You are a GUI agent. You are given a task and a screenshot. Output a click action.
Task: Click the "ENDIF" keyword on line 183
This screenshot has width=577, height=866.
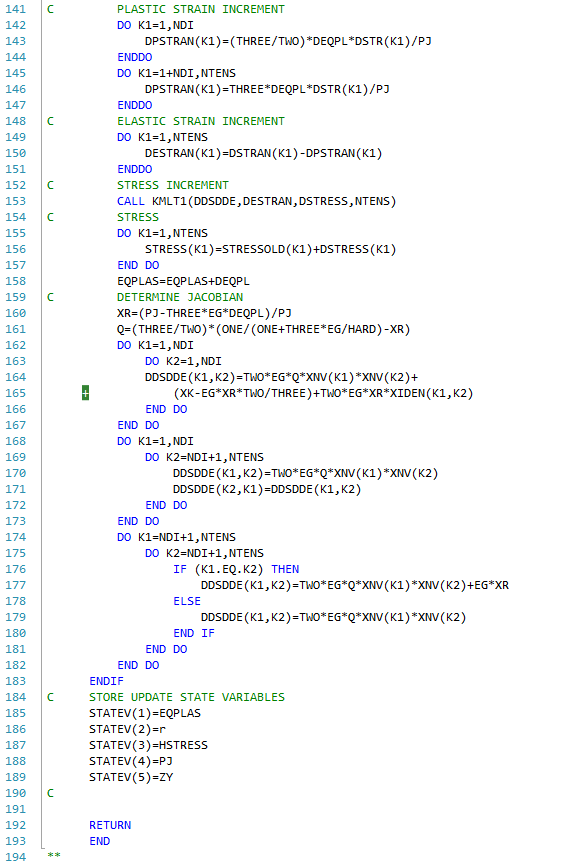click(107, 682)
